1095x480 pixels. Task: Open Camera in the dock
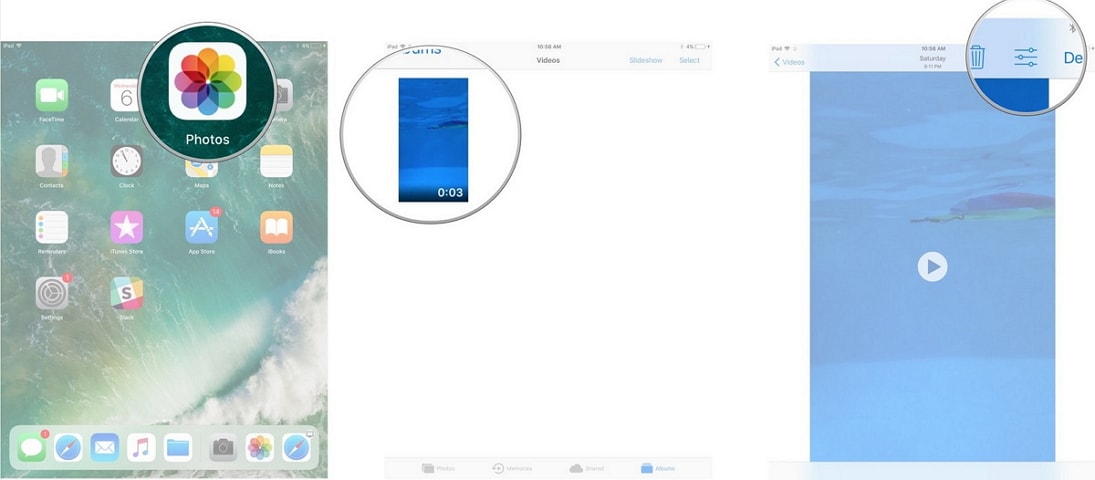click(223, 447)
